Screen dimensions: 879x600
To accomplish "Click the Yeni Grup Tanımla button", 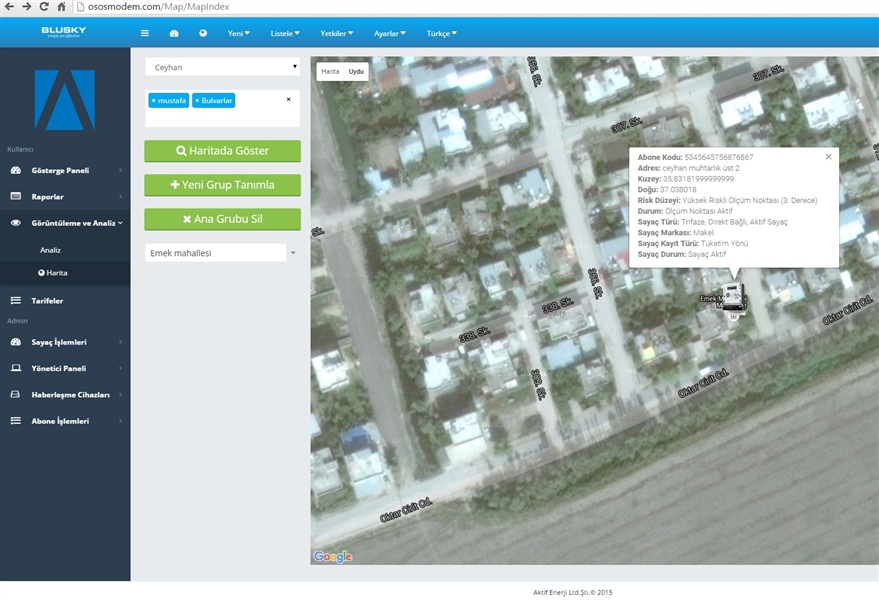I will pyautogui.click(x=223, y=185).
